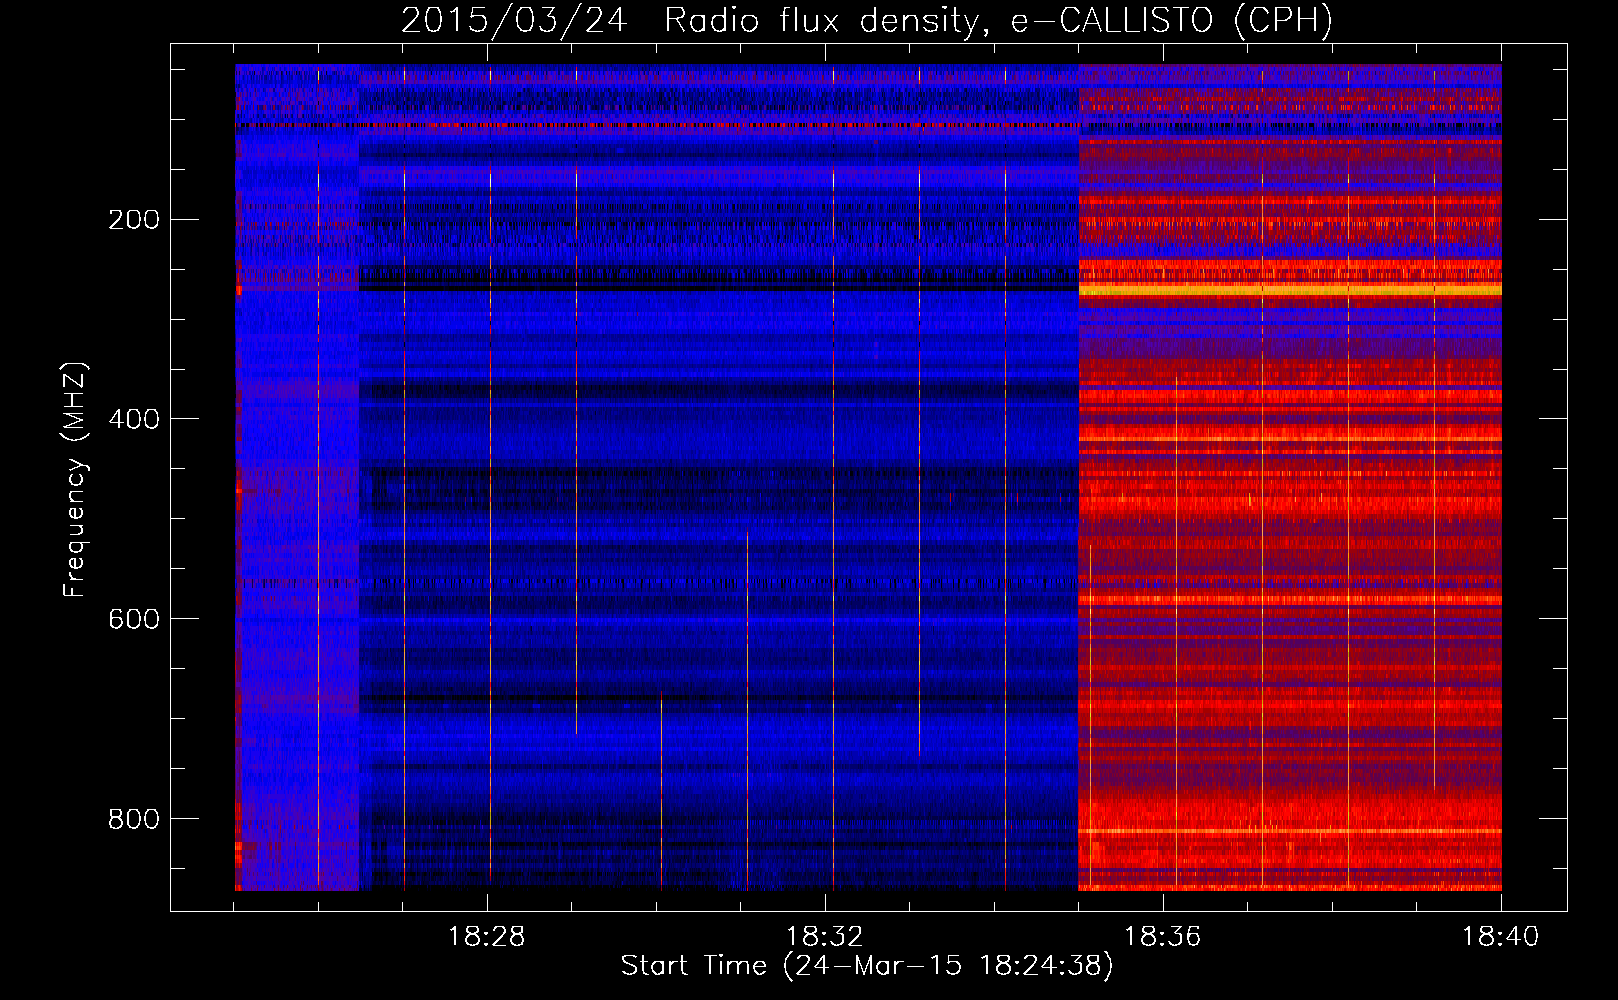This screenshot has width=1618, height=1000.
Task: Click the 200 MHz frequency tick label
Action: 133,219
